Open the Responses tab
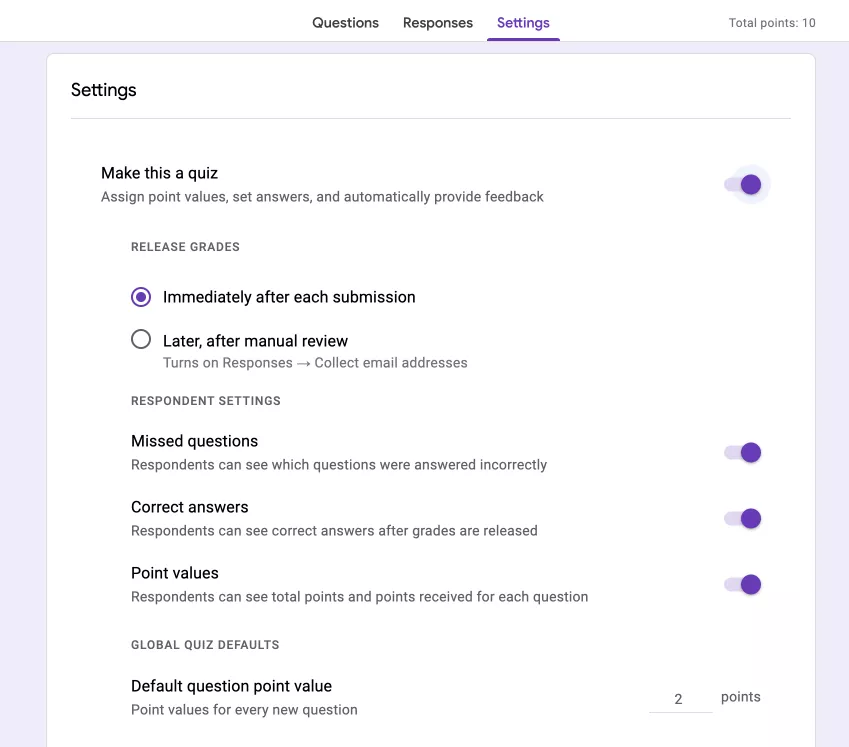Image resolution: width=849 pixels, height=747 pixels. (437, 22)
